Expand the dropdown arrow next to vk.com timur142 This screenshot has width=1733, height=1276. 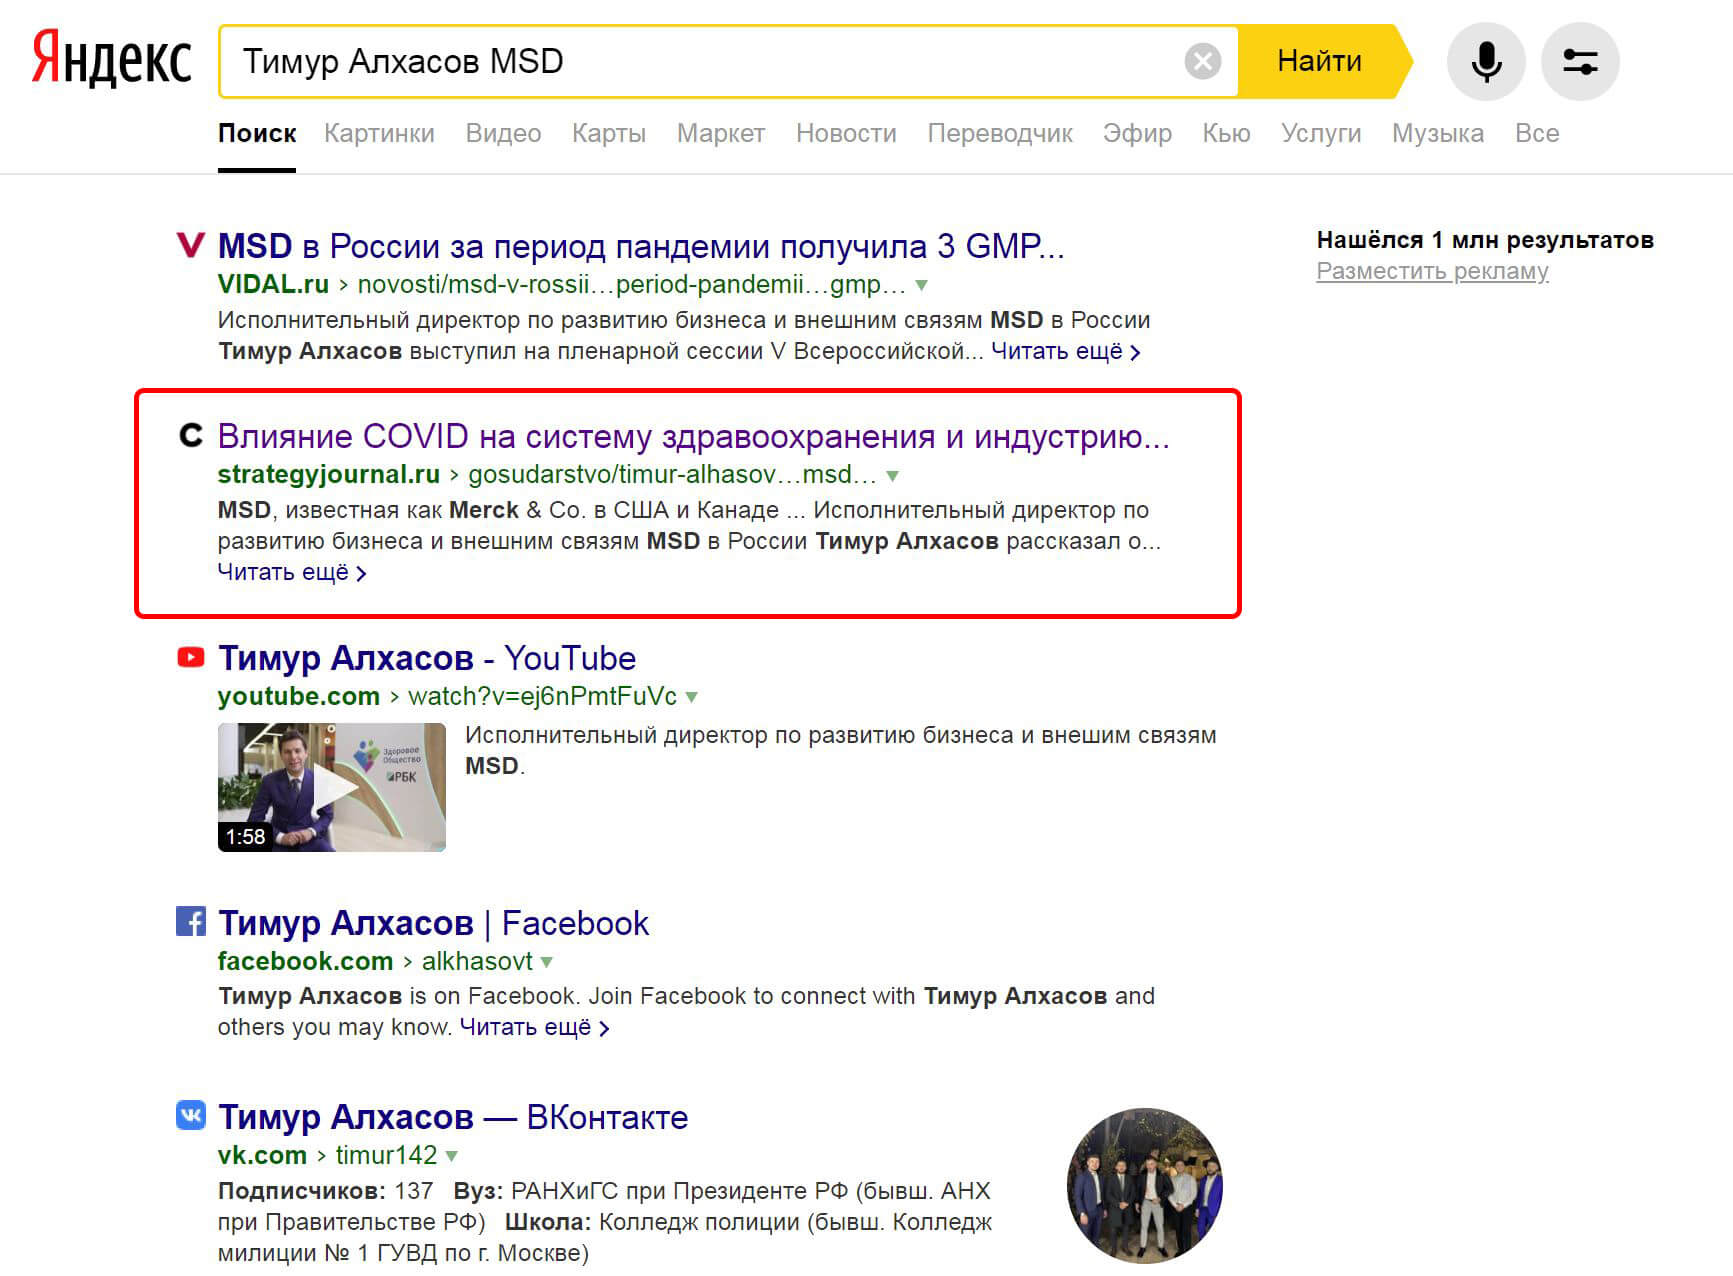click(x=452, y=1157)
